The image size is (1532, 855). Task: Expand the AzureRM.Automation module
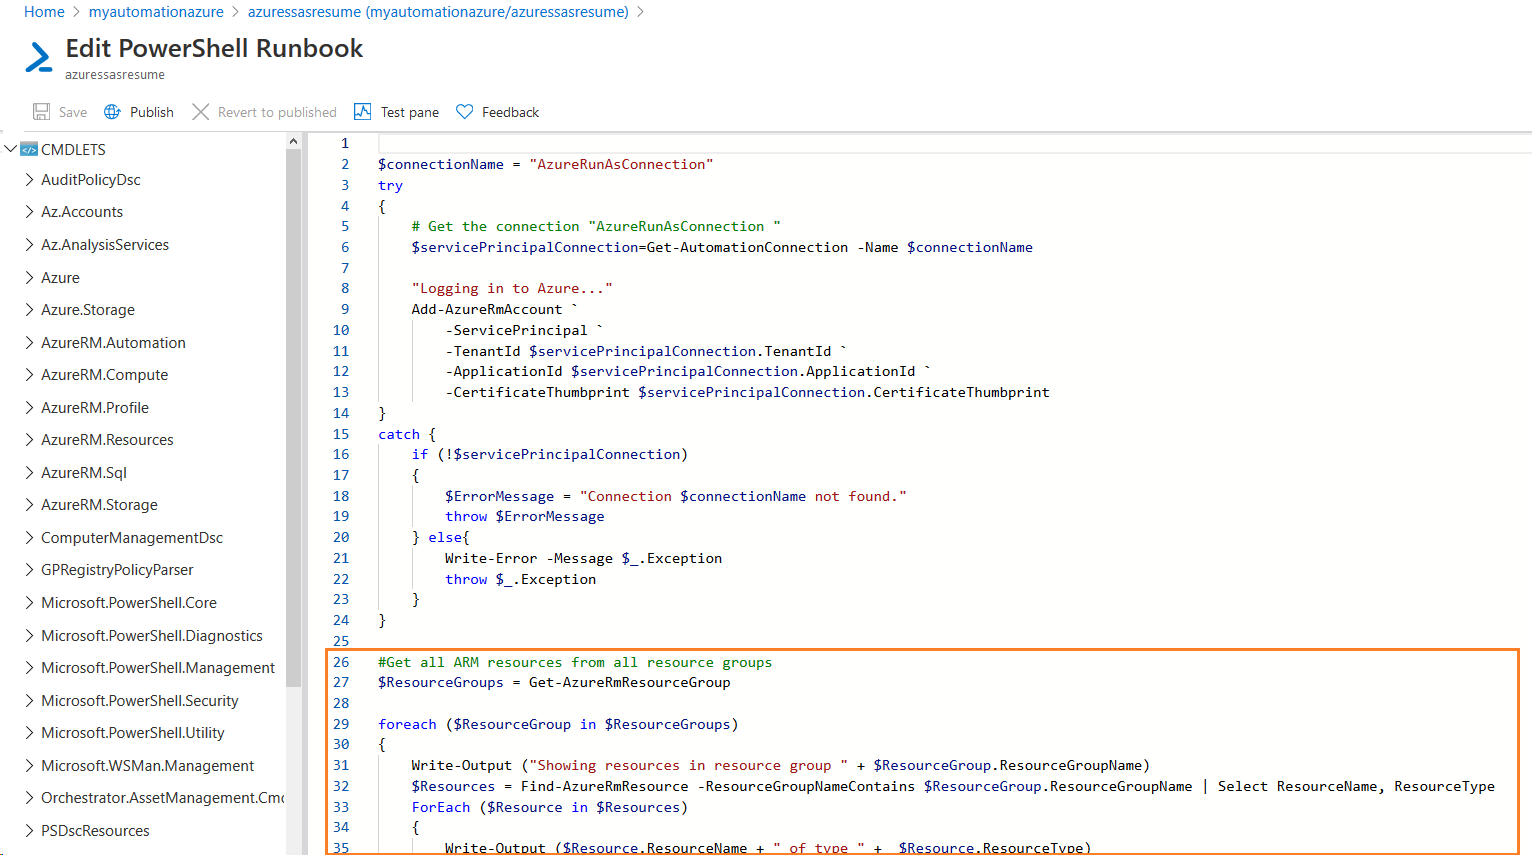click(29, 343)
